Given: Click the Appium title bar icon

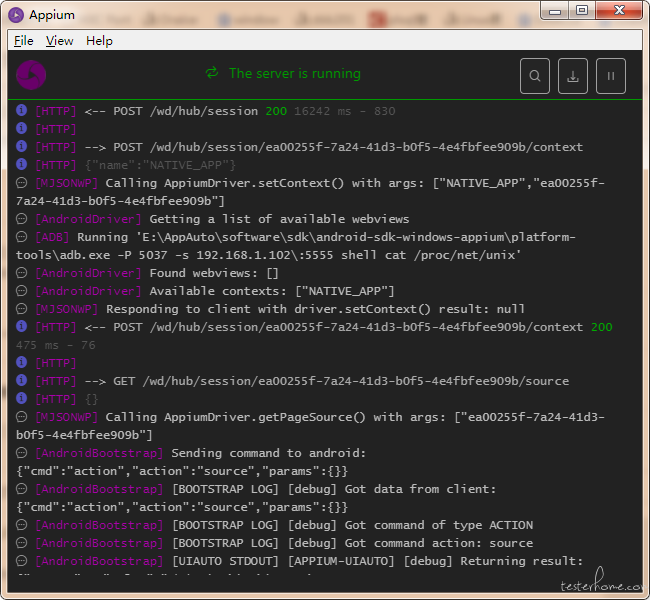Looking at the screenshot, I should 16,15.
